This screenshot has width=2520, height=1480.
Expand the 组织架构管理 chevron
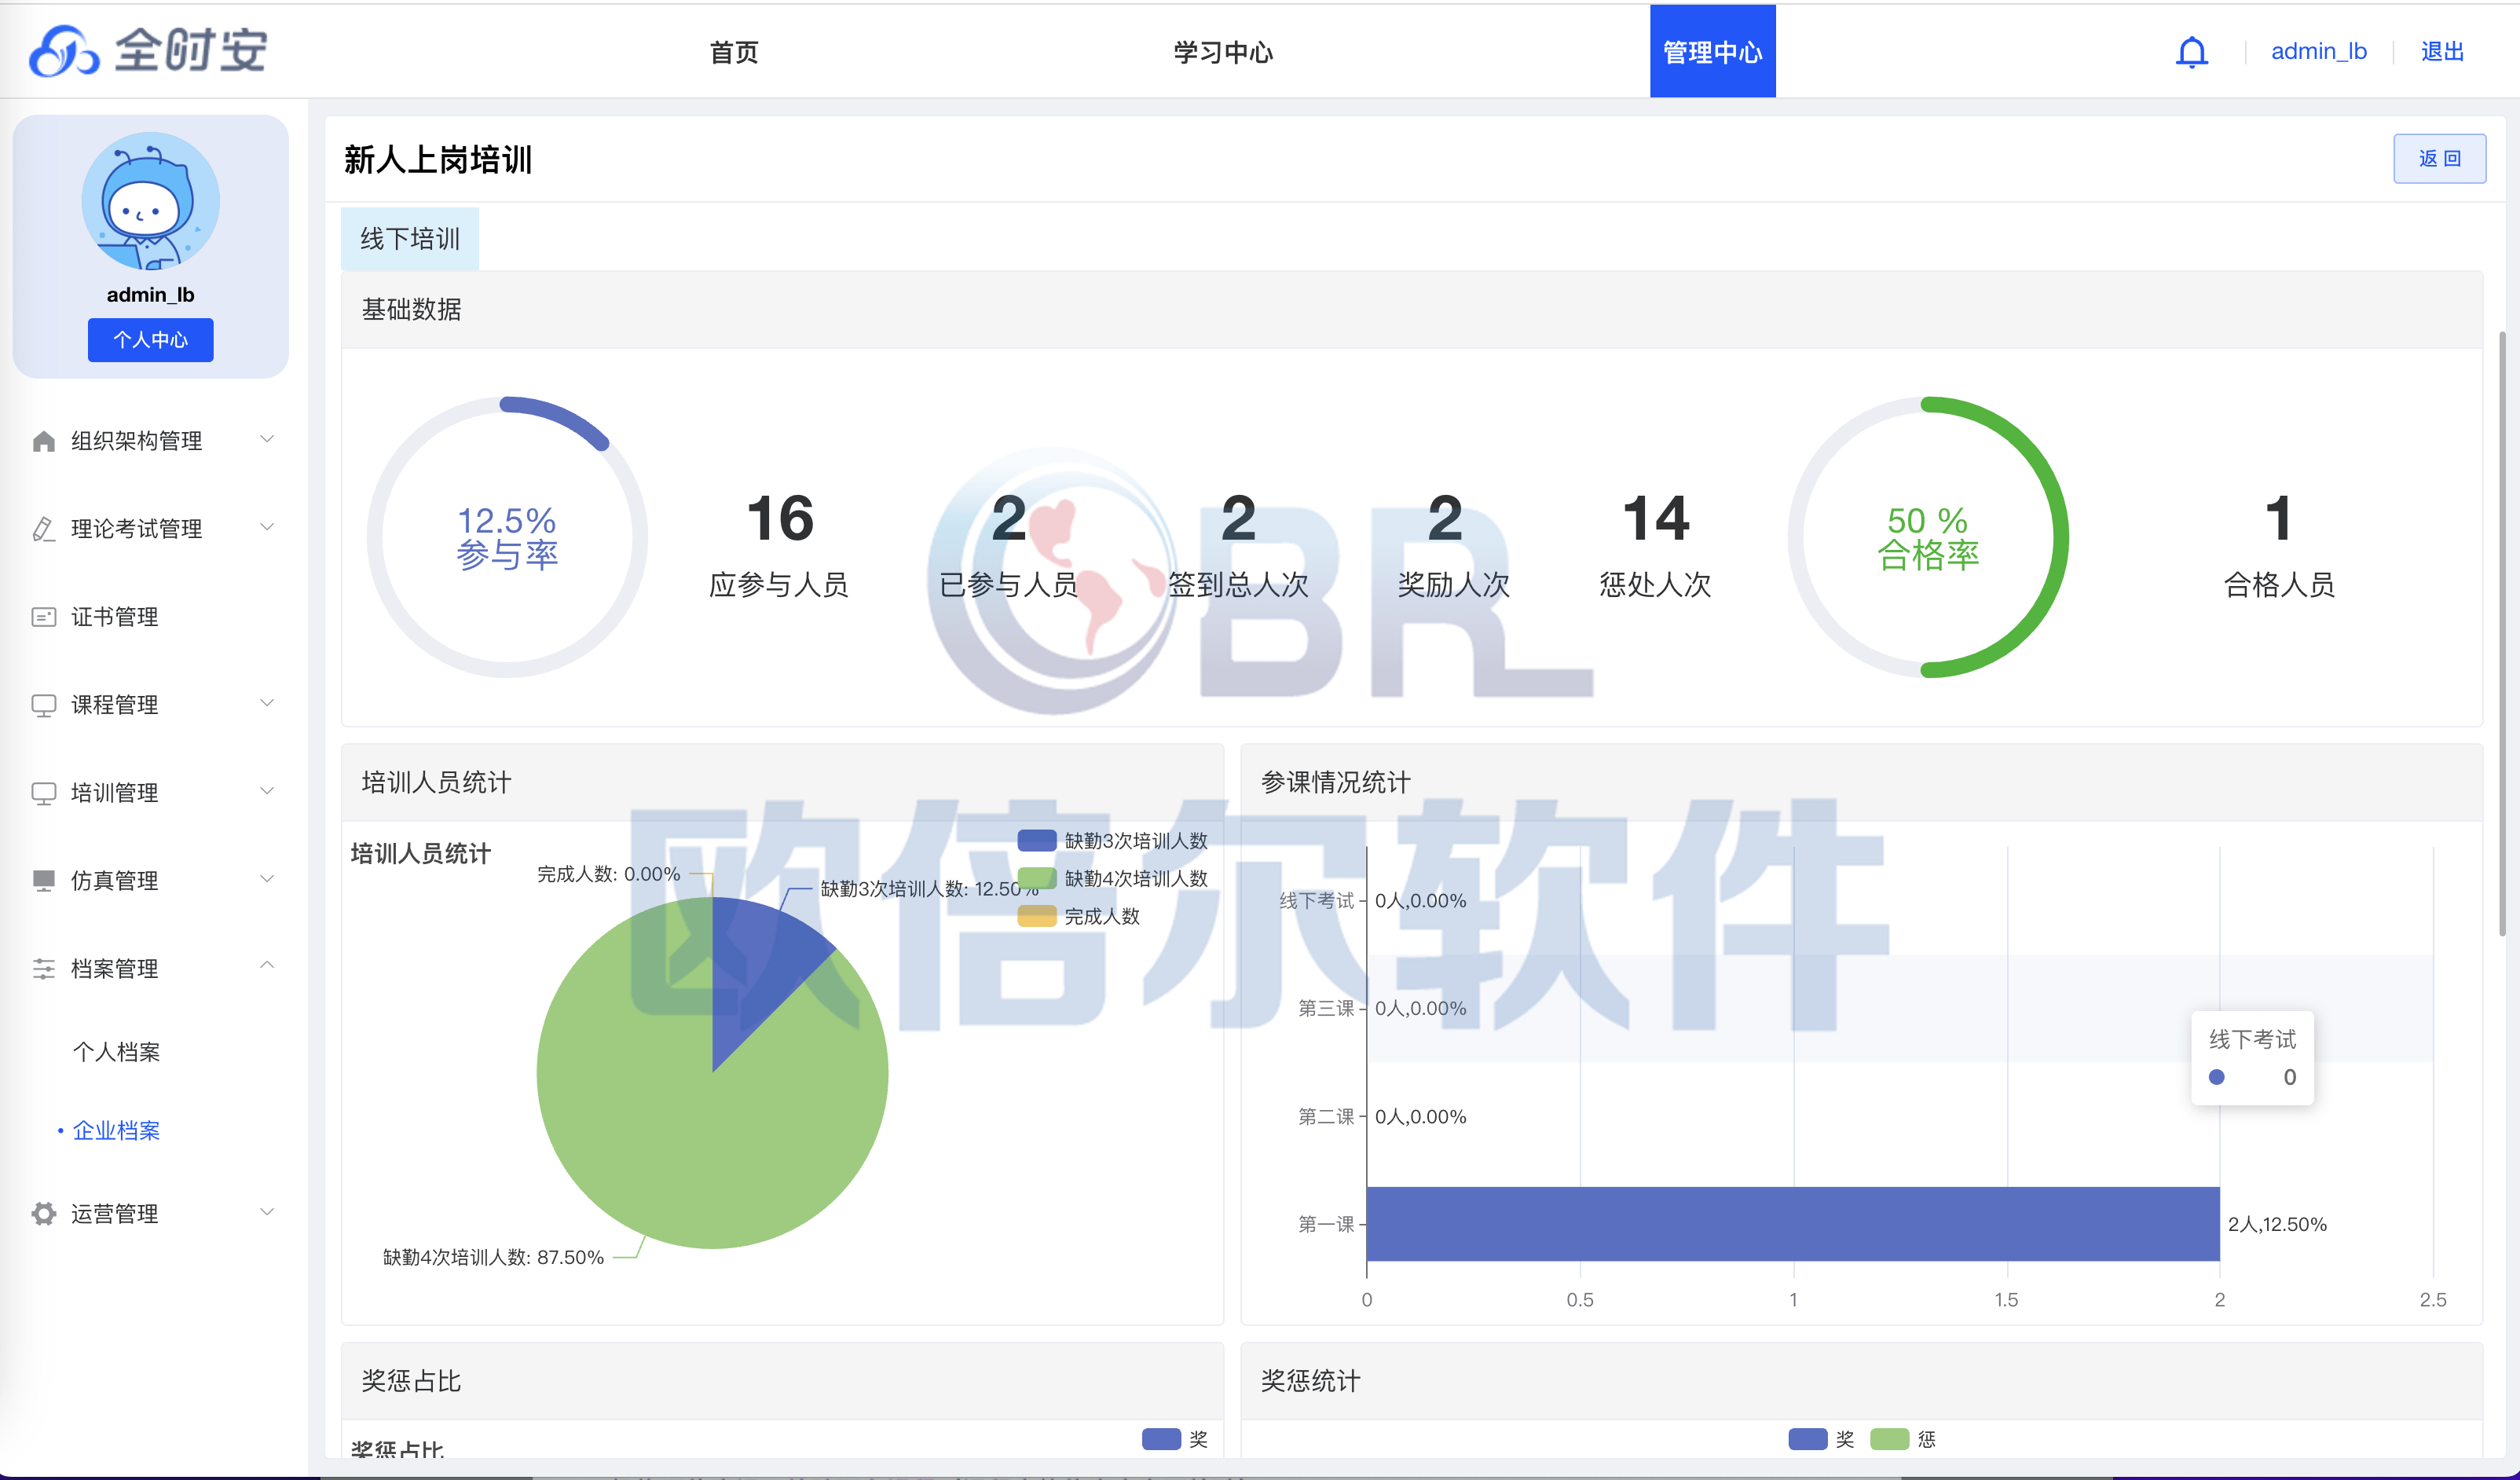[x=267, y=439]
